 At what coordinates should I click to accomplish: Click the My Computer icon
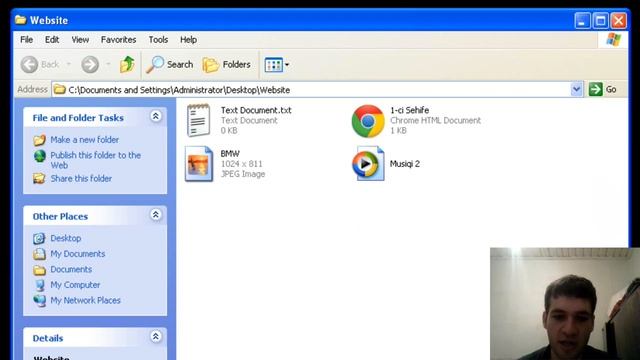[40, 285]
